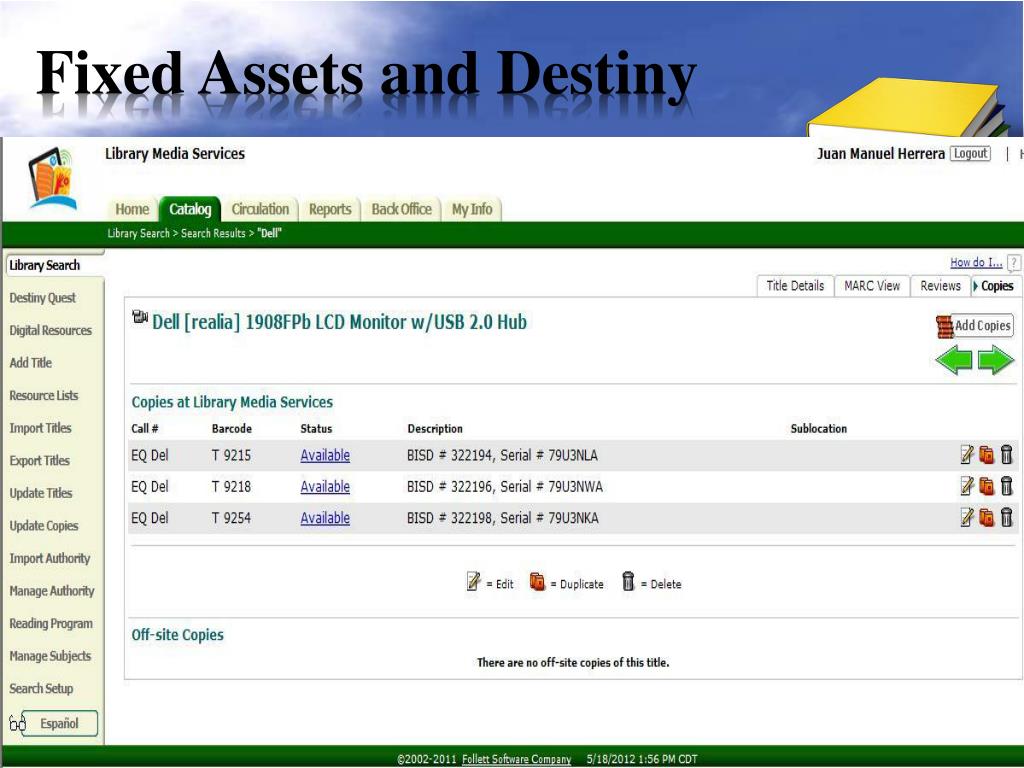This screenshot has height=768, width=1024.
Task: Open the Home tab
Action: click(132, 209)
